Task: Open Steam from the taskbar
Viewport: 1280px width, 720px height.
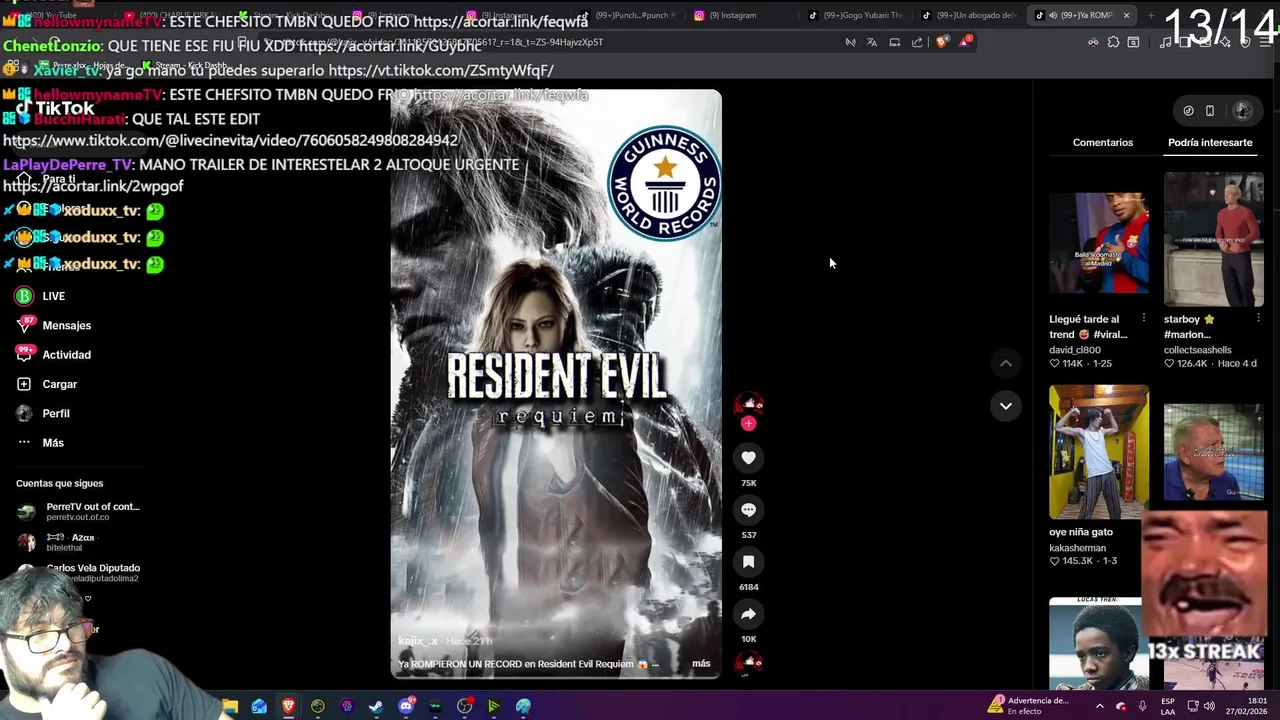Action: [376, 706]
